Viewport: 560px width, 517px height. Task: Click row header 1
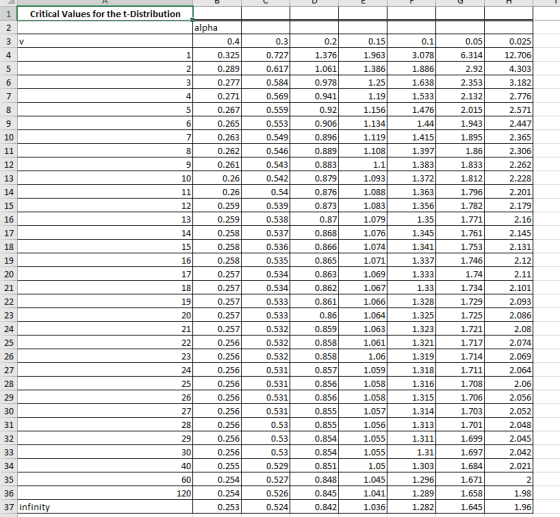8,14
